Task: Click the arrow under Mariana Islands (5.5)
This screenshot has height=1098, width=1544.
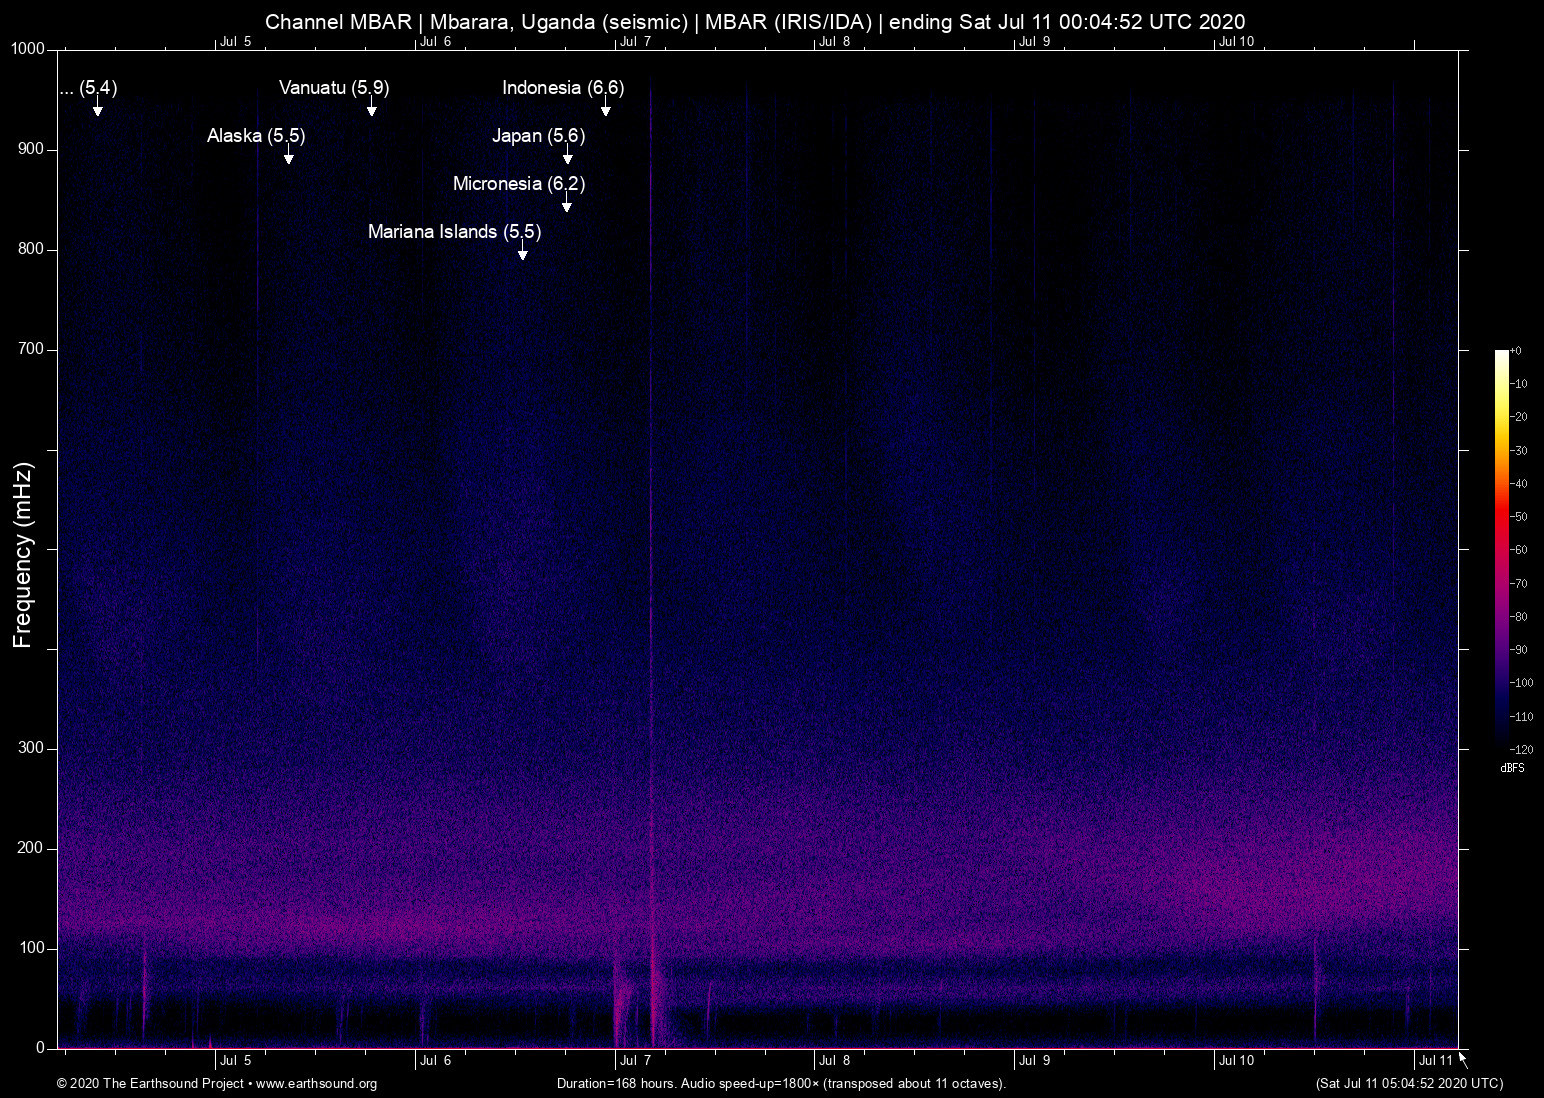Action: click(x=522, y=252)
